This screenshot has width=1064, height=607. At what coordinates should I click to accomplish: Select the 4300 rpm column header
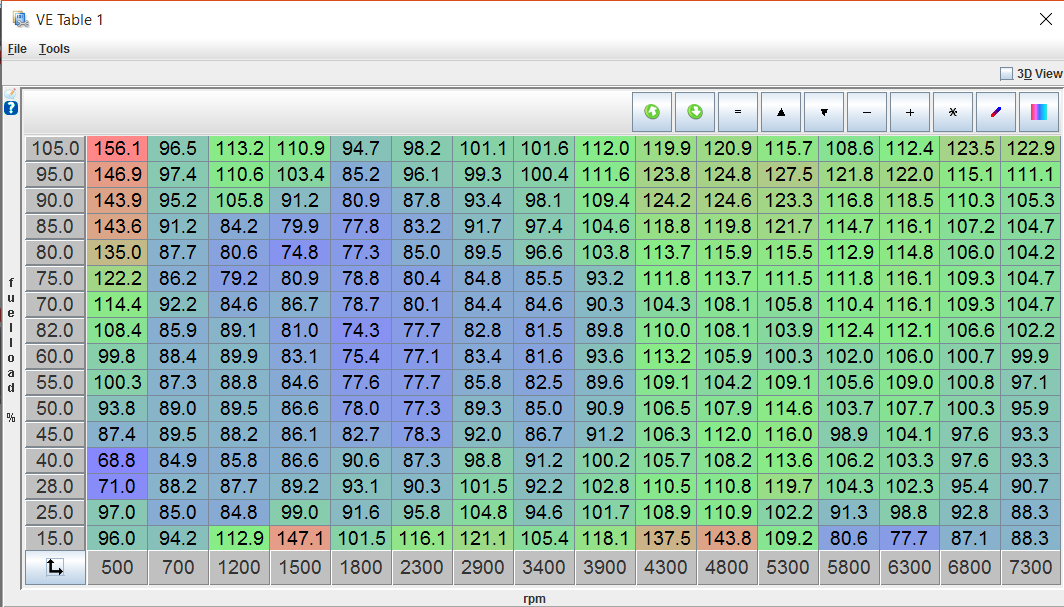(x=666, y=568)
